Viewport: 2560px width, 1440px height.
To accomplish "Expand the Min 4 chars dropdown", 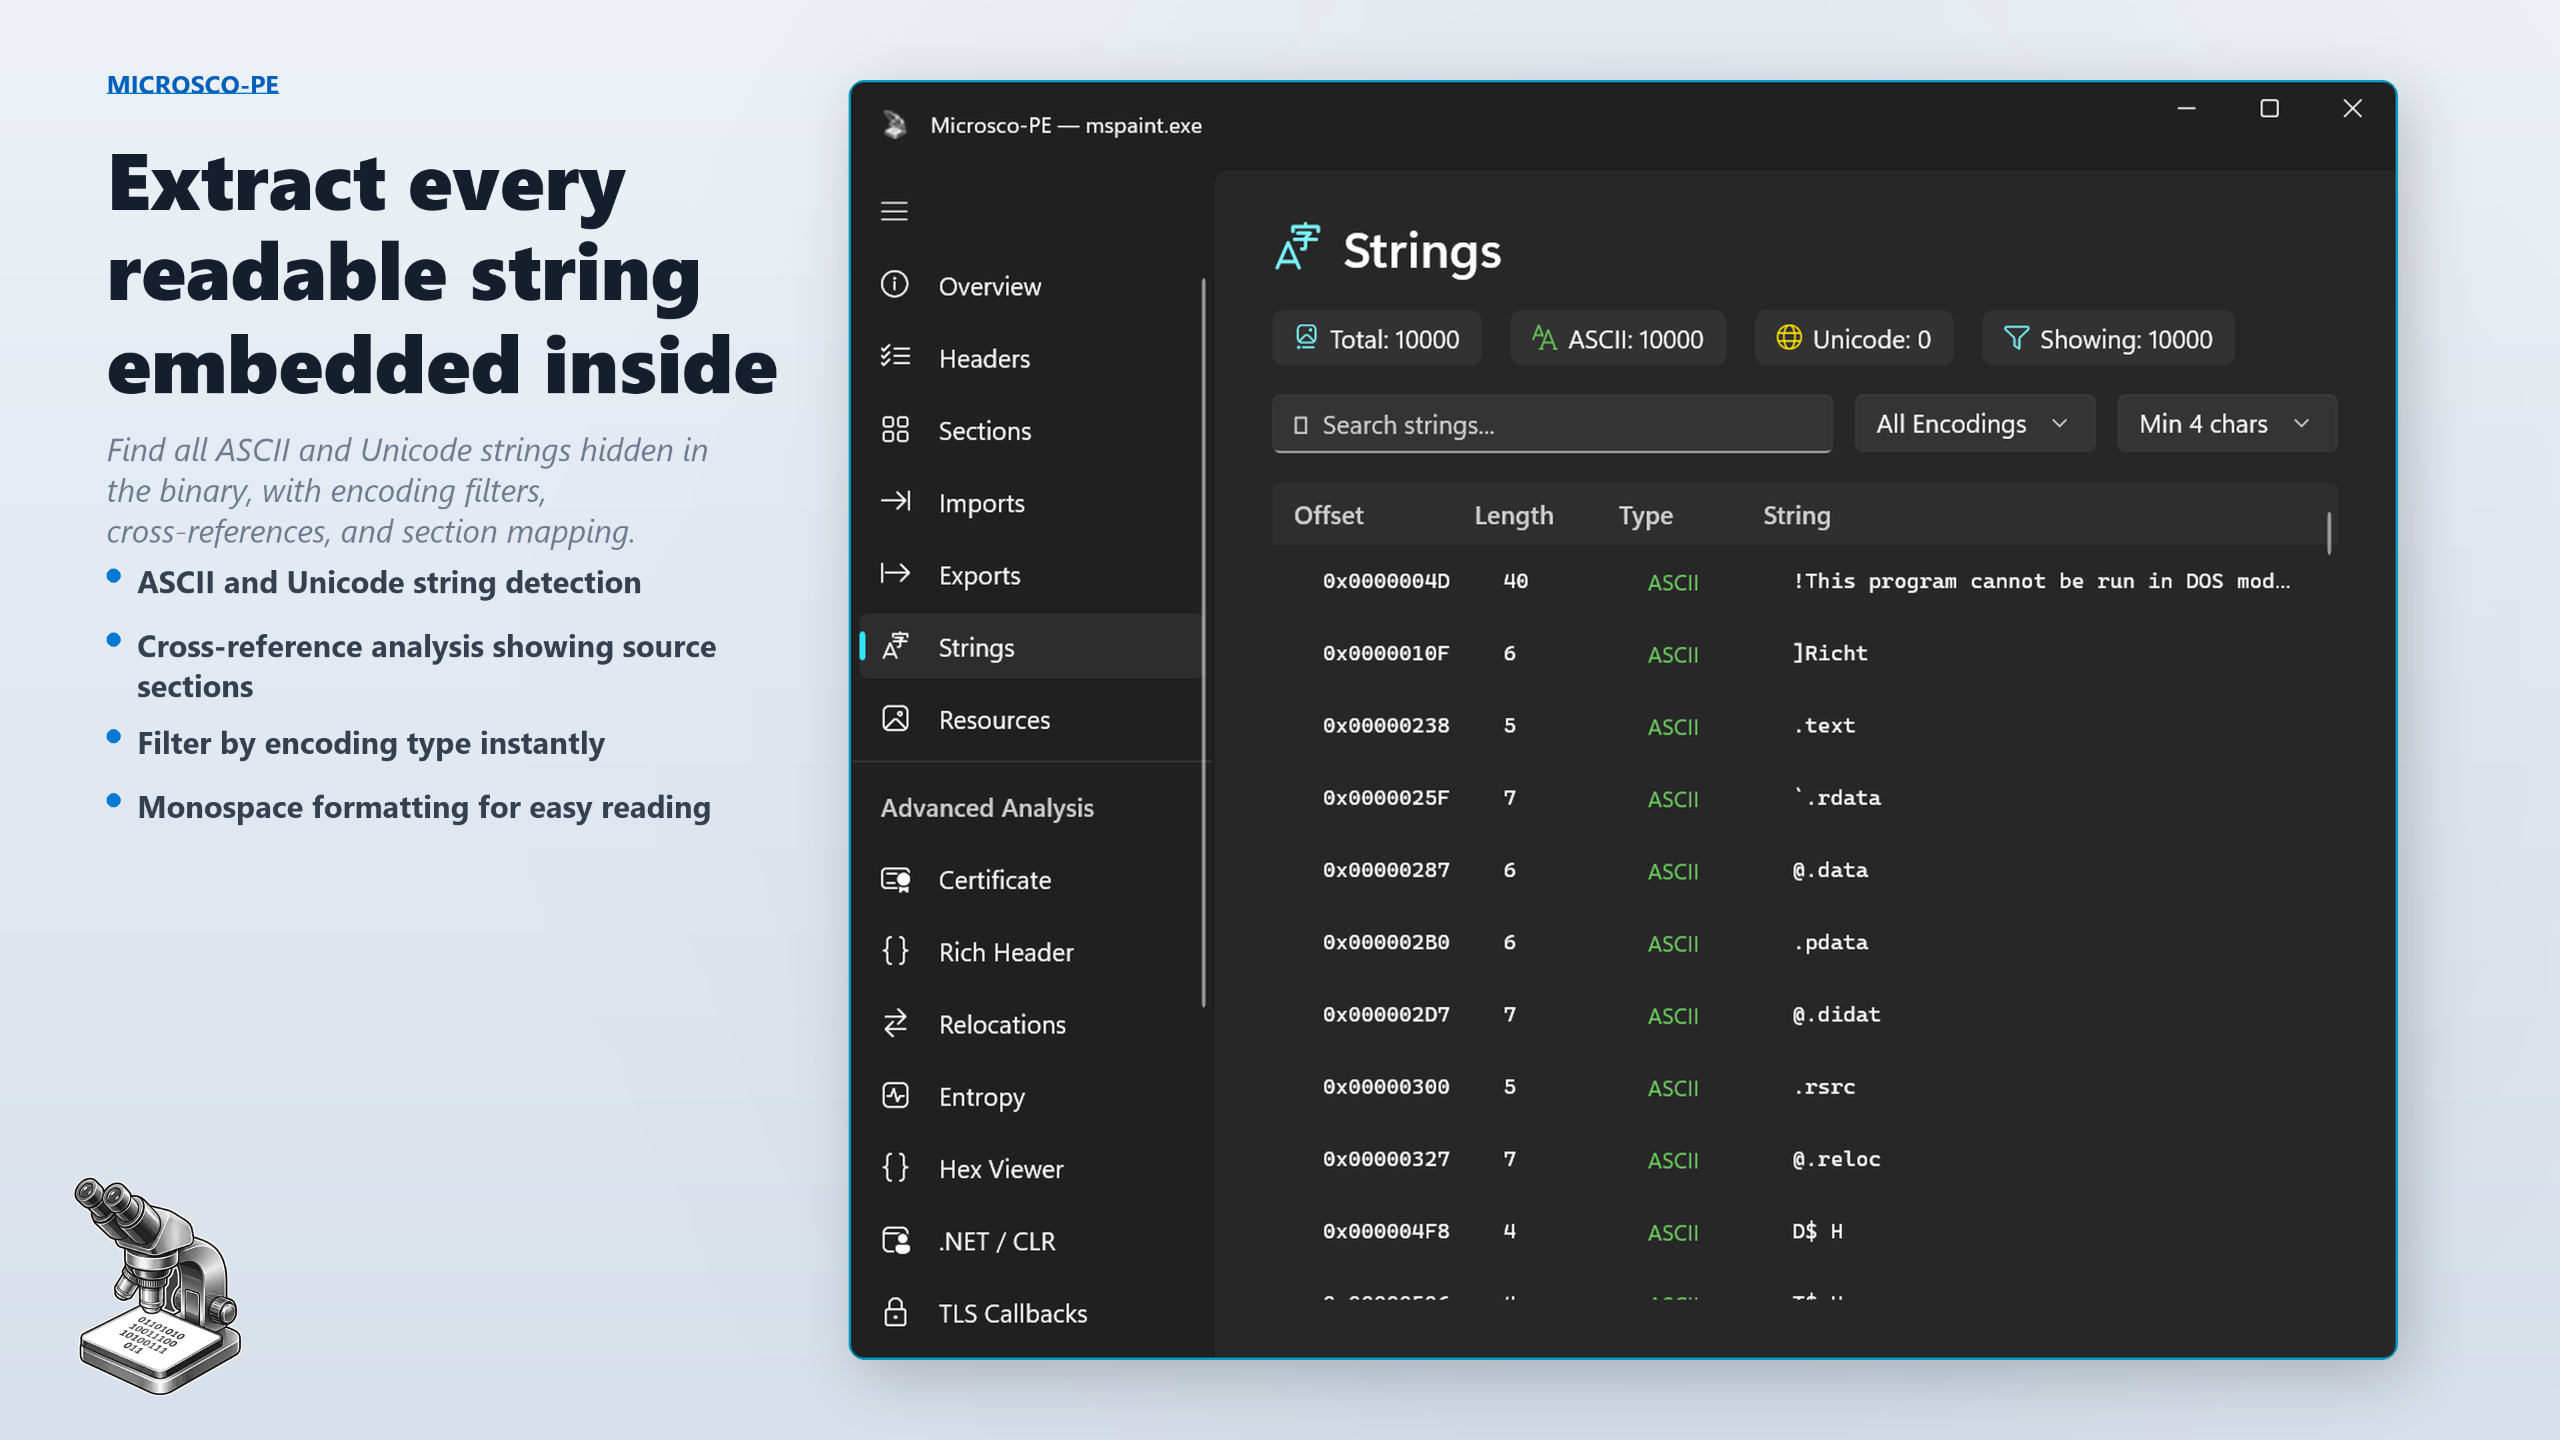I will tap(2225, 423).
